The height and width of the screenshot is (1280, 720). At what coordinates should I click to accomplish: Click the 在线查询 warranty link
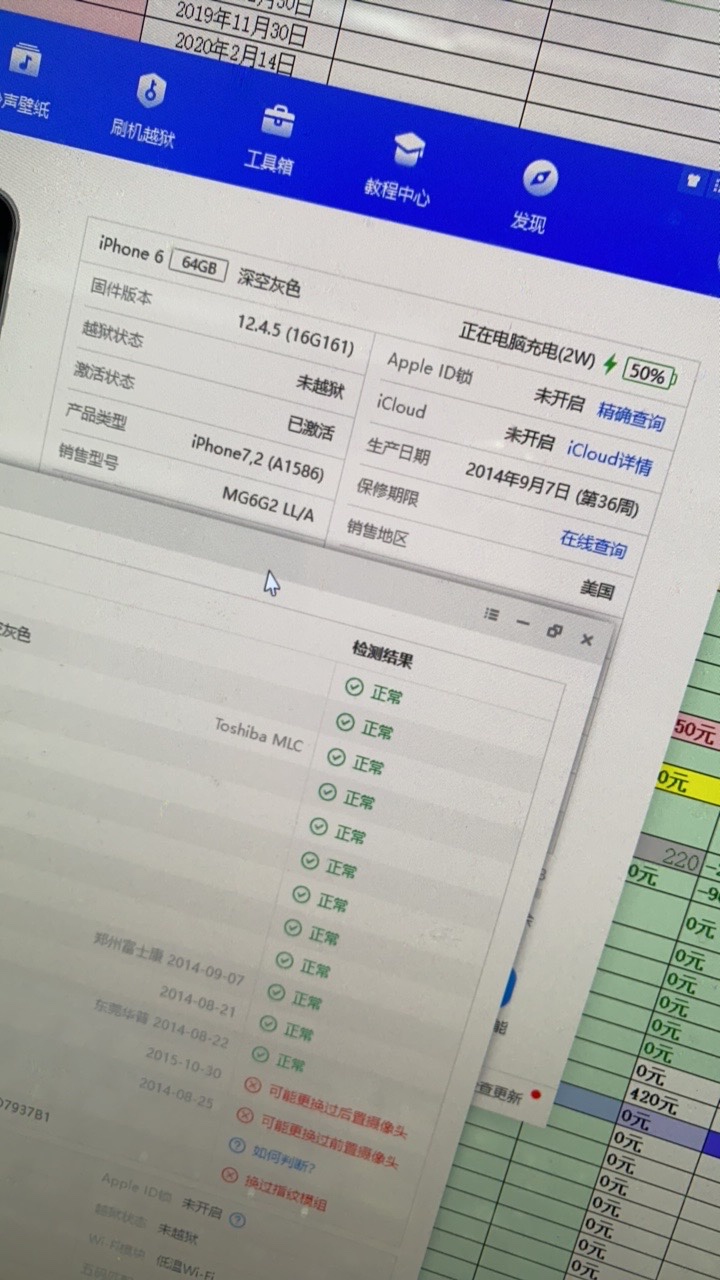[593, 545]
